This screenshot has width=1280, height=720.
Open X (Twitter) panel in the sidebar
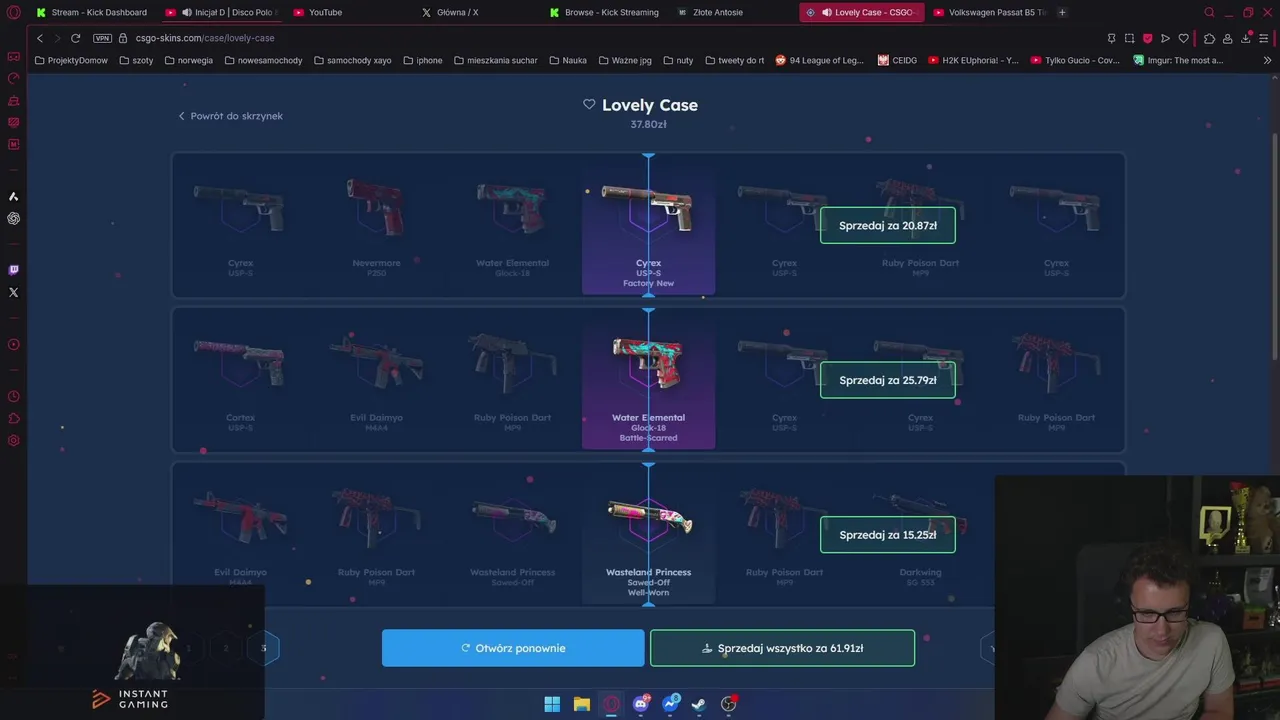pos(13,292)
